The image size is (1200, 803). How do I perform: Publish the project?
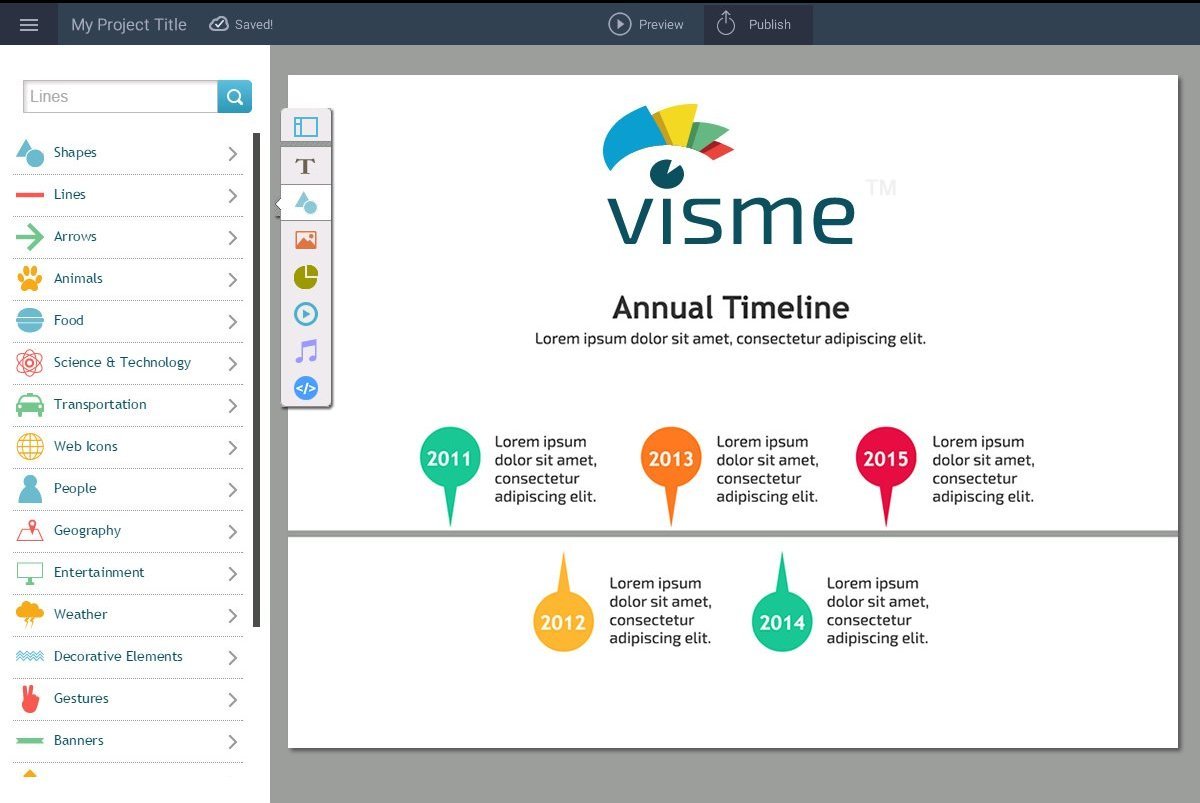point(758,24)
